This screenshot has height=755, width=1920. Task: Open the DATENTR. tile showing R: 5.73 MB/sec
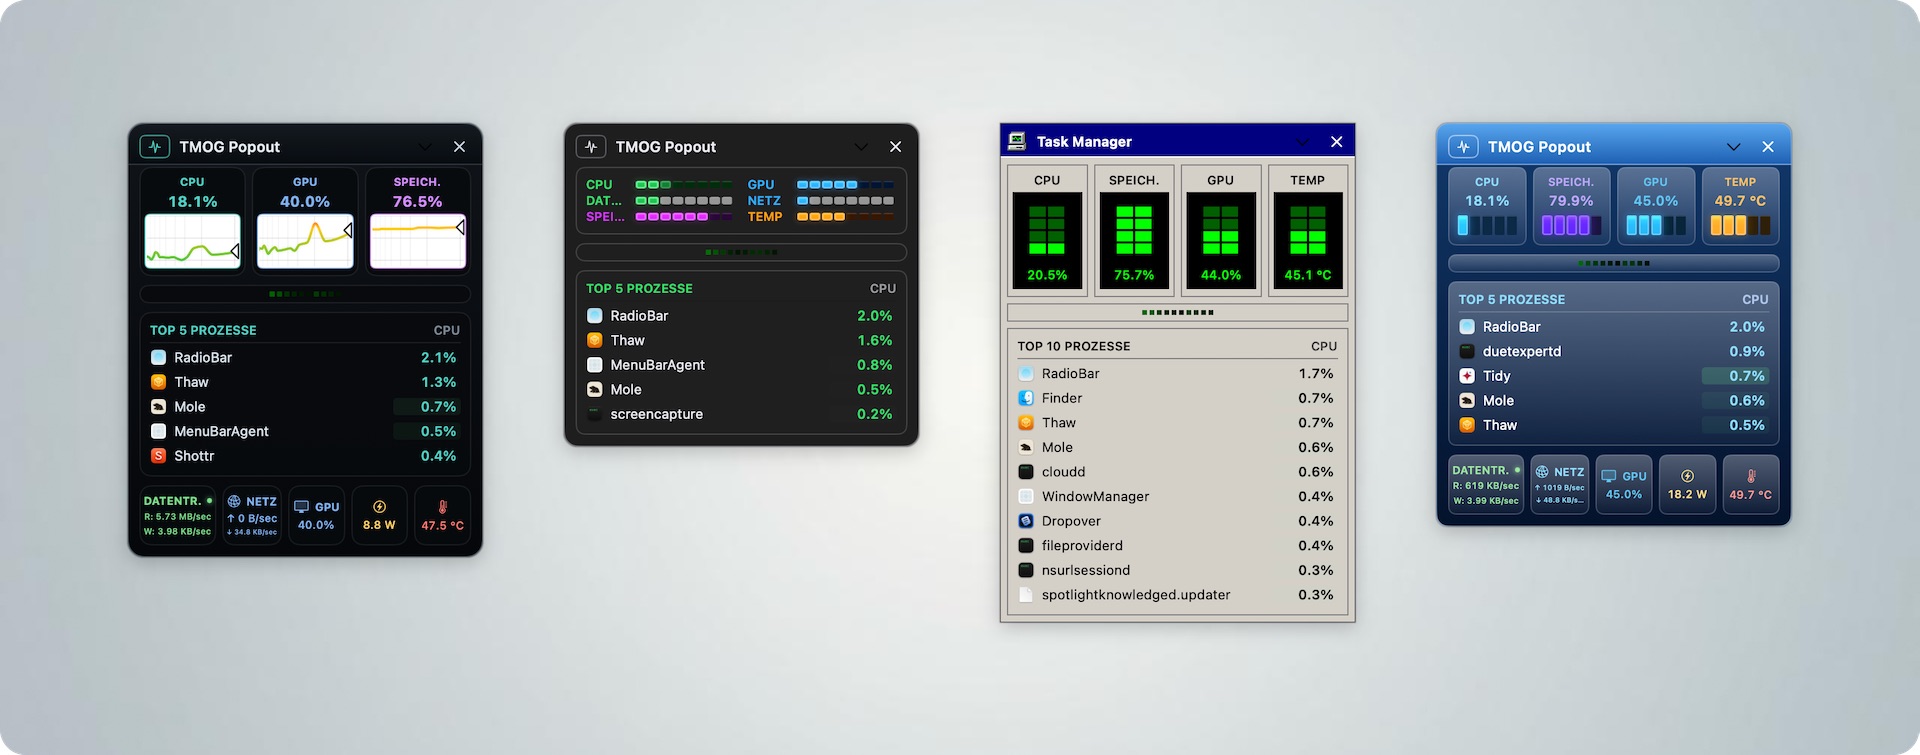coord(178,516)
